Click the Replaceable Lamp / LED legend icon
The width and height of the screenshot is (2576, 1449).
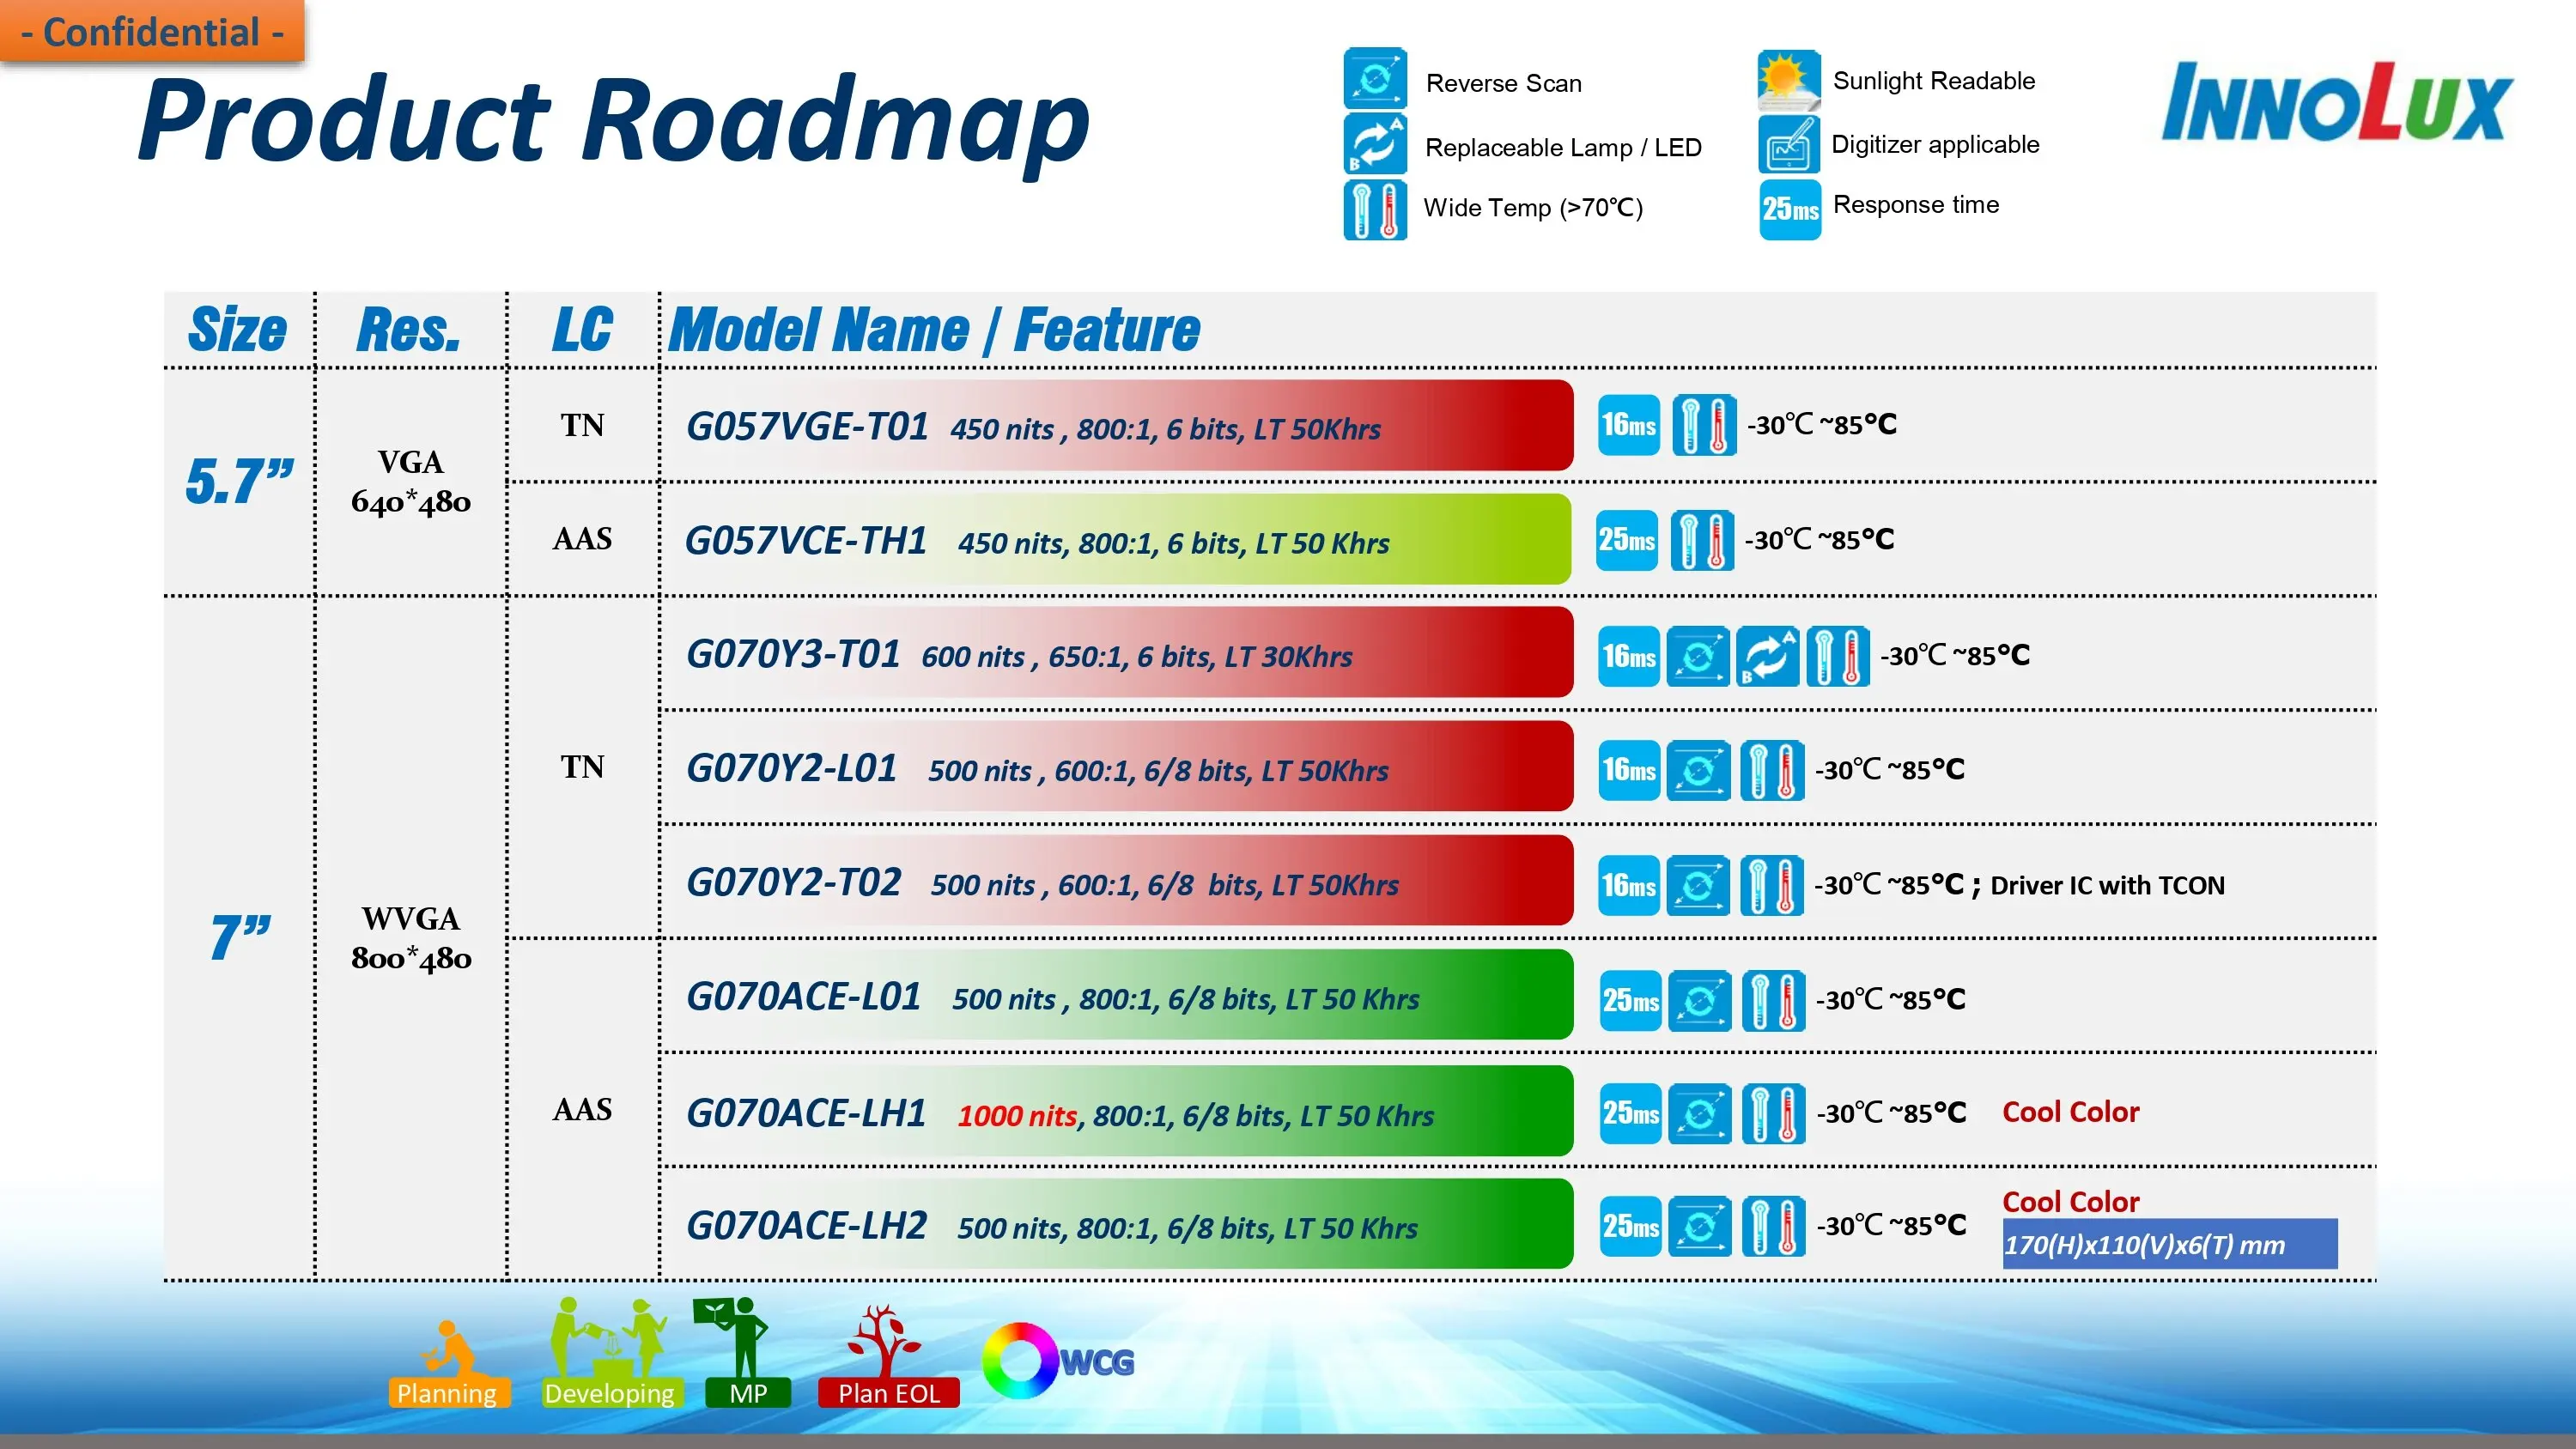tap(1374, 144)
